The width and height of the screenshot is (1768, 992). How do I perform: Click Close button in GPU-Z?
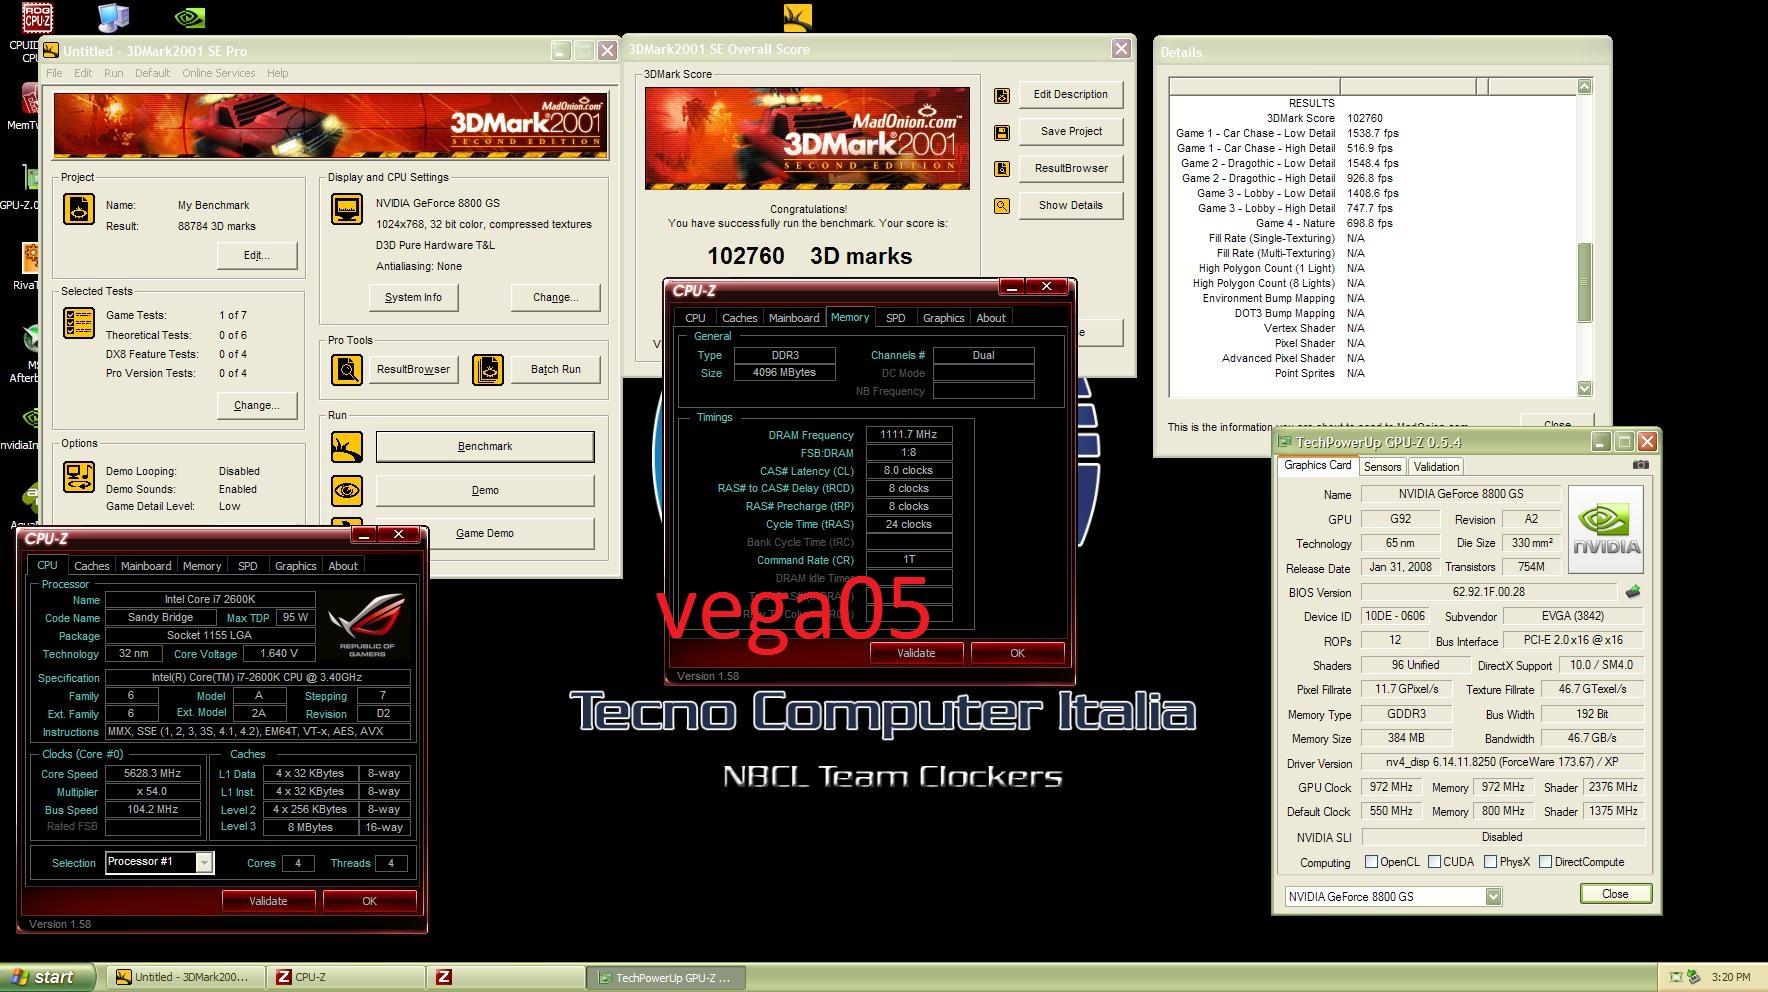[1615, 894]
